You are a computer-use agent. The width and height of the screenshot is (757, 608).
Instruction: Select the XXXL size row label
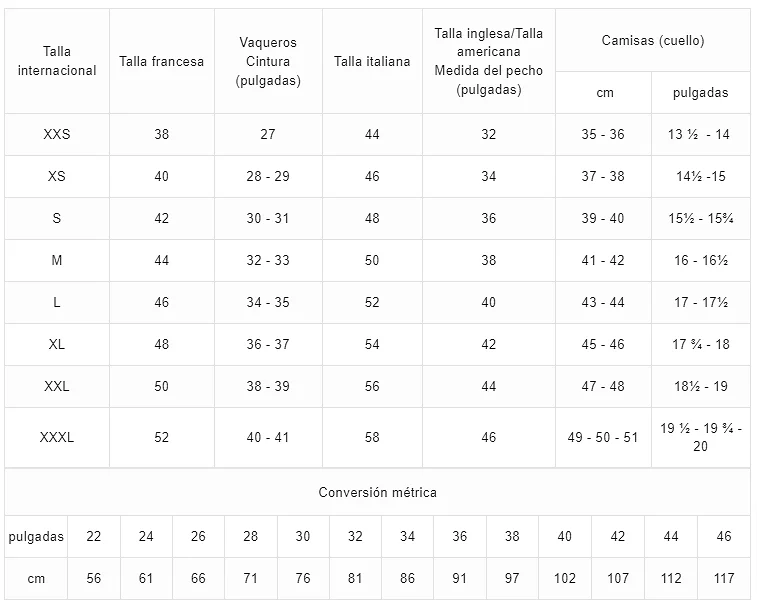pos(57,438)
